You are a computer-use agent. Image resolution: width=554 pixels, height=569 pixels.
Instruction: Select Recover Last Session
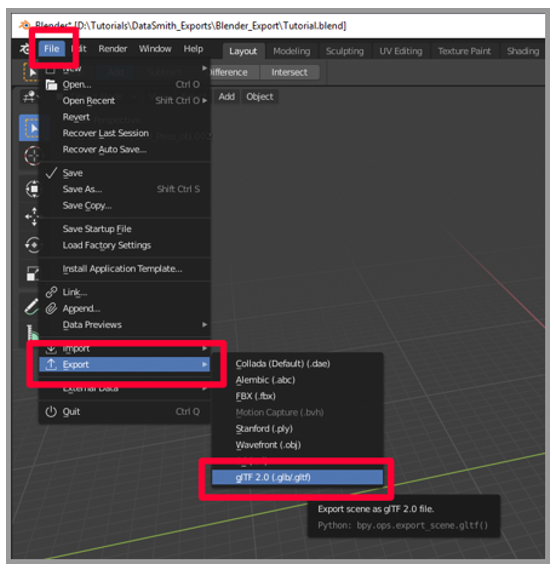point(124,133)
